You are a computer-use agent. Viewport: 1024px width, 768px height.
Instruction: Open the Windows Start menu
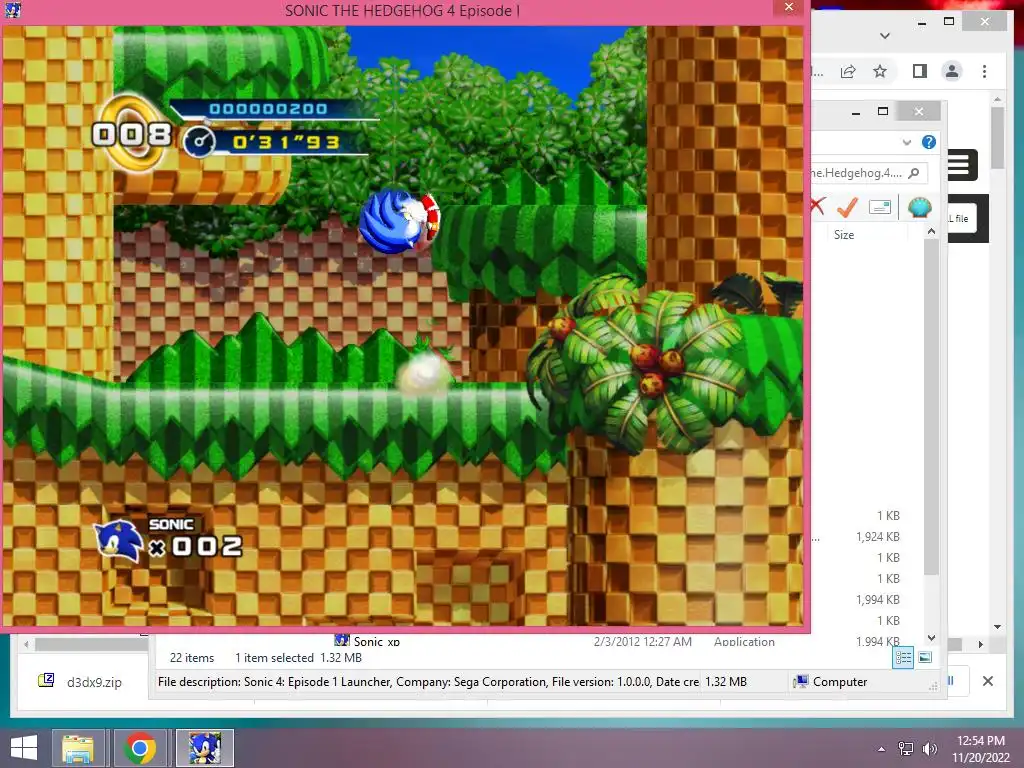click(x=24, y=748)
